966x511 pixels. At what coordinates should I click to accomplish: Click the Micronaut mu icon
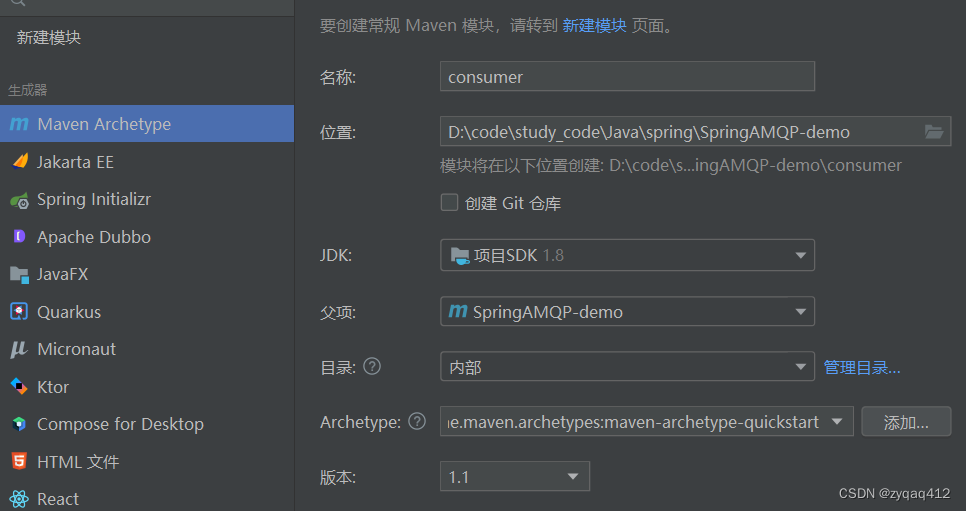[x=19, y=350]
